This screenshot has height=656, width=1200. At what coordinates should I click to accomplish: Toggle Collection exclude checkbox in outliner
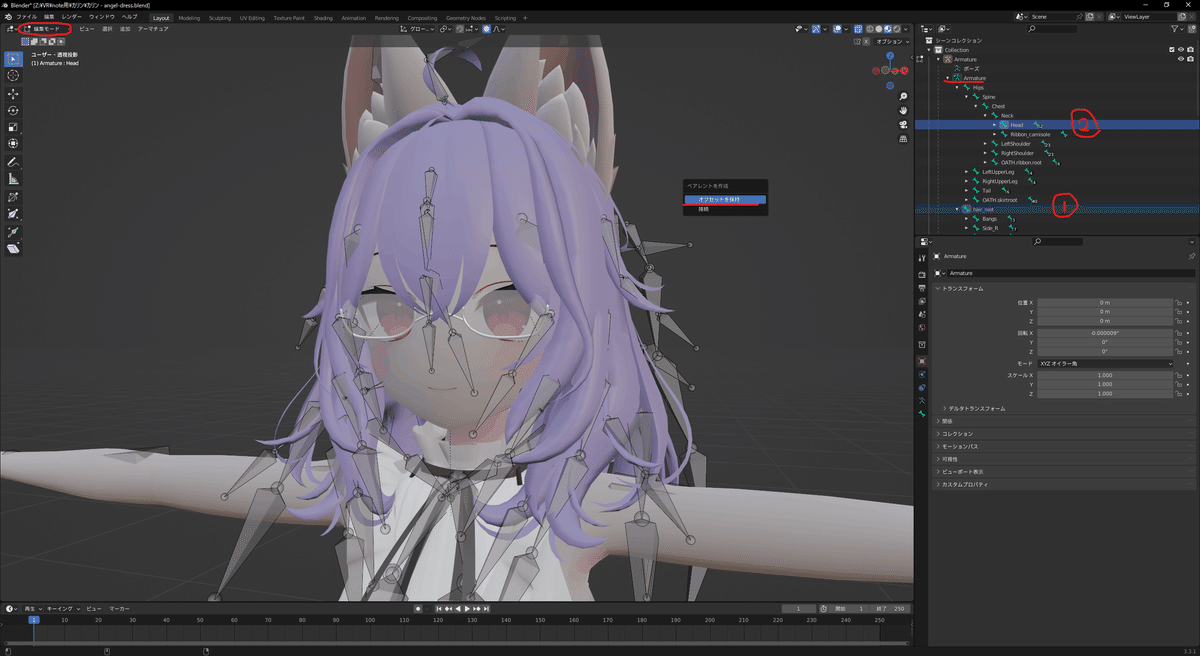pos(1172,50)
